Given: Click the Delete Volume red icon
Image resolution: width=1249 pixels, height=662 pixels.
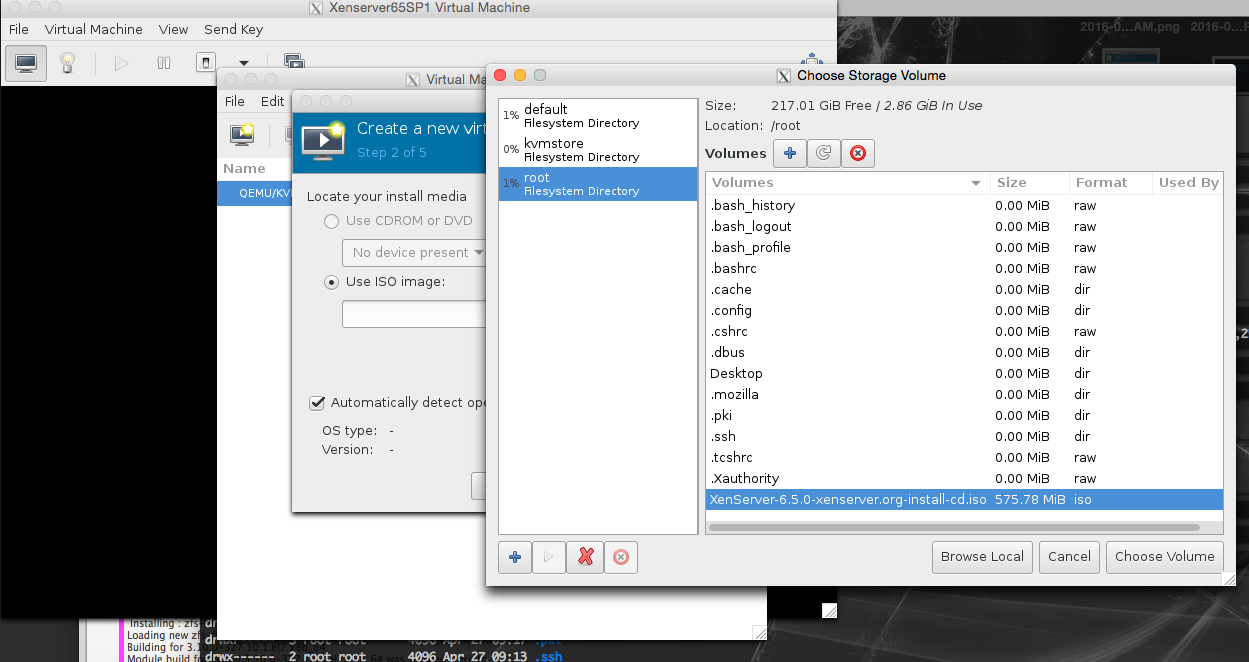Looking at the screenshot, I should 857,153.
